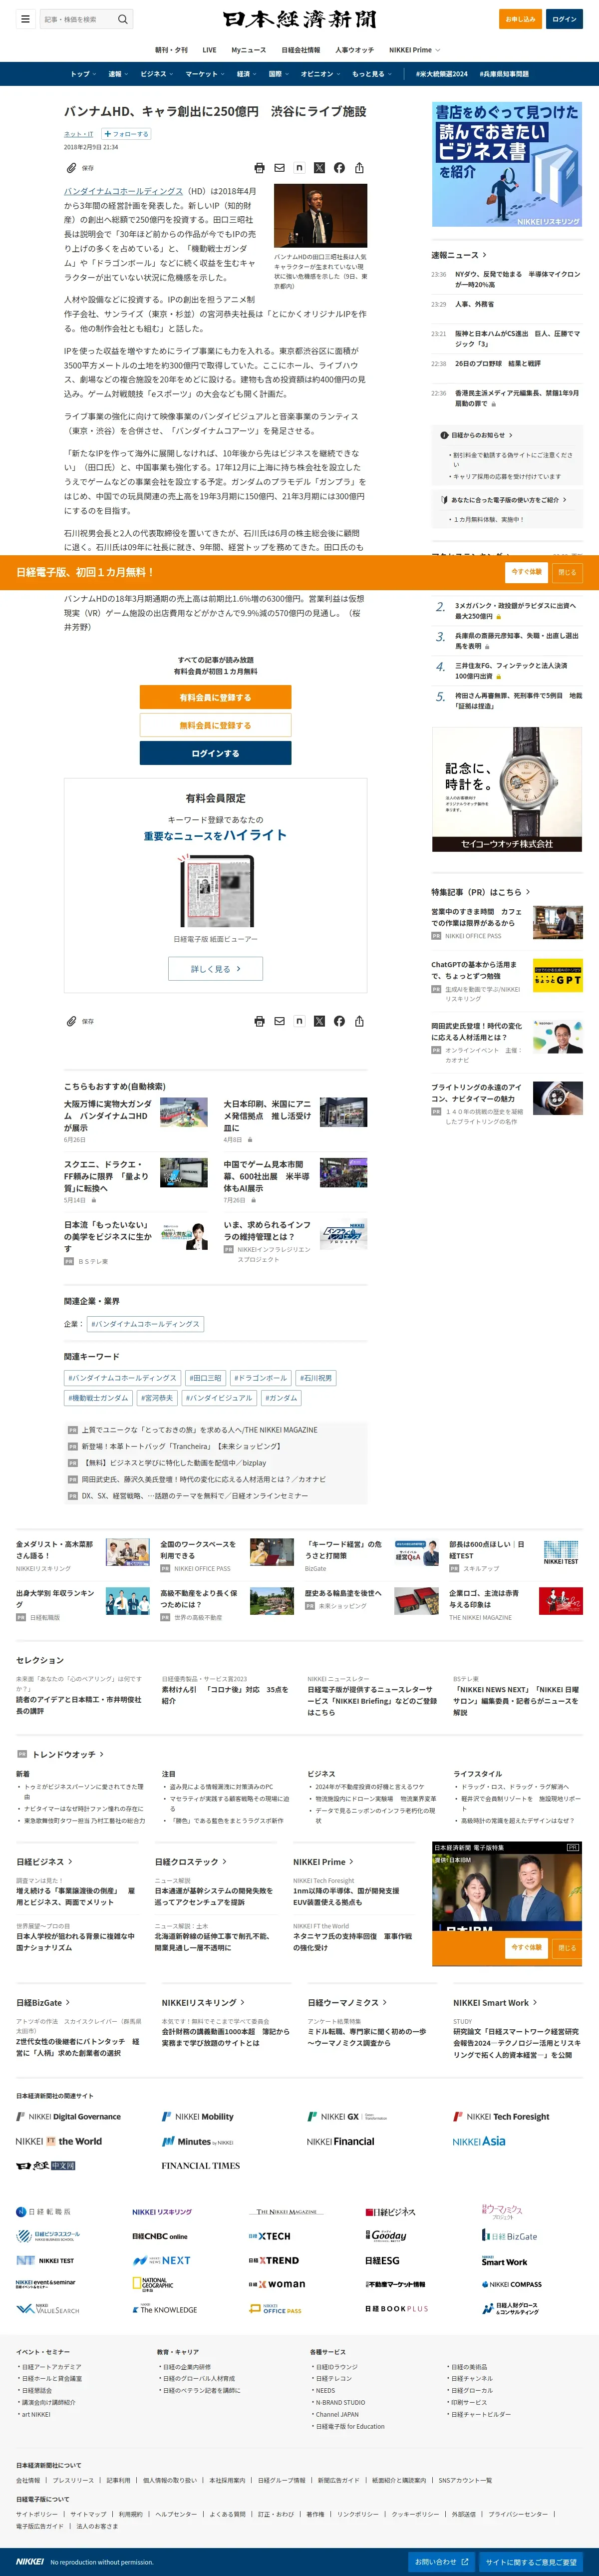Select the #米大統領選2024 topic tab
Screen dimensions: 599x2576
coord(442,74)
